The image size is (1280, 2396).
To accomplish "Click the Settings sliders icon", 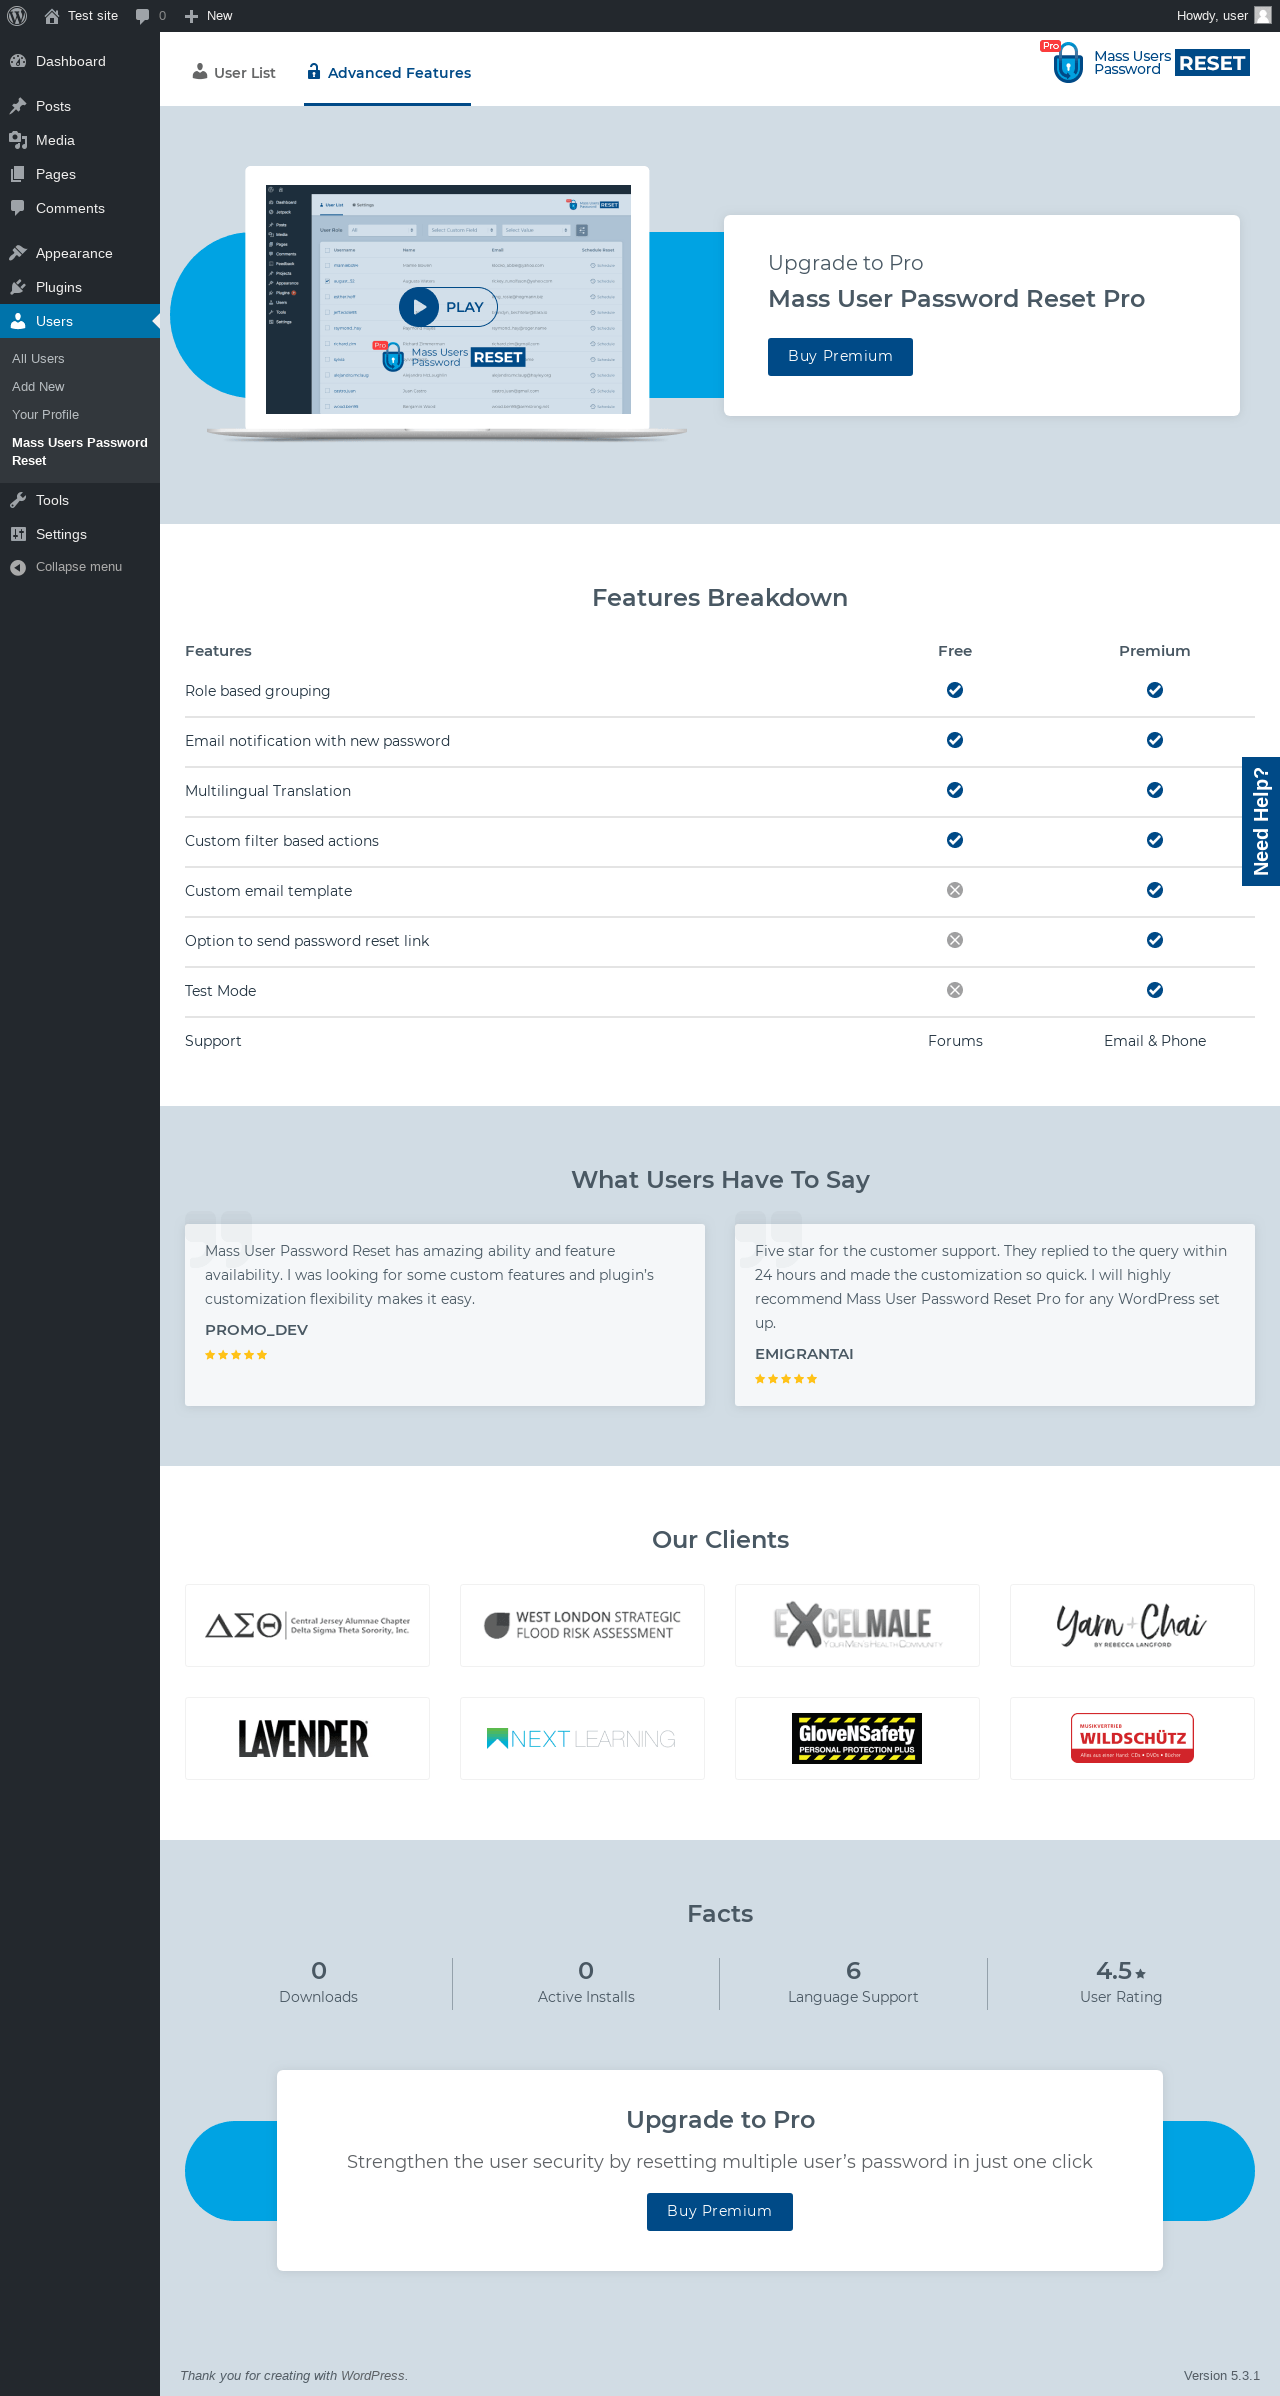I will [18, 534].
